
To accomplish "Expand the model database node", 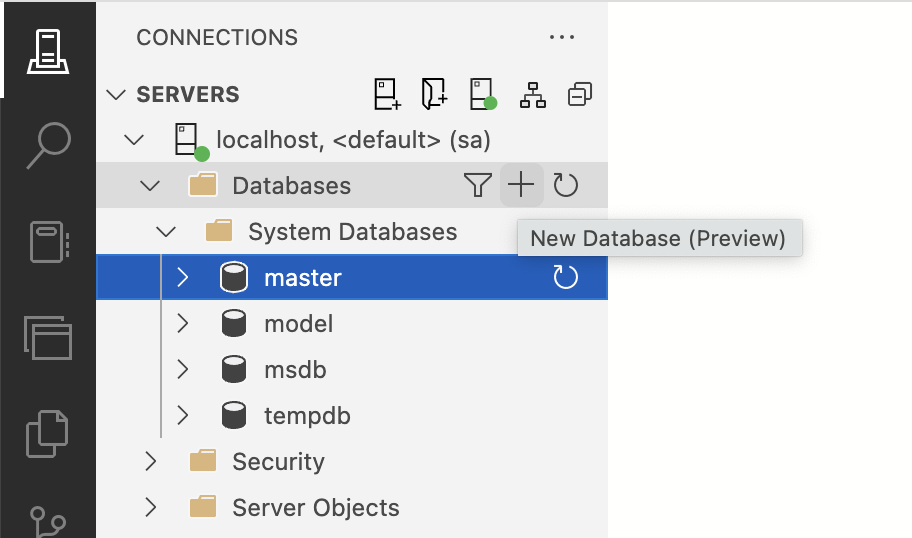I will [183, 323].
